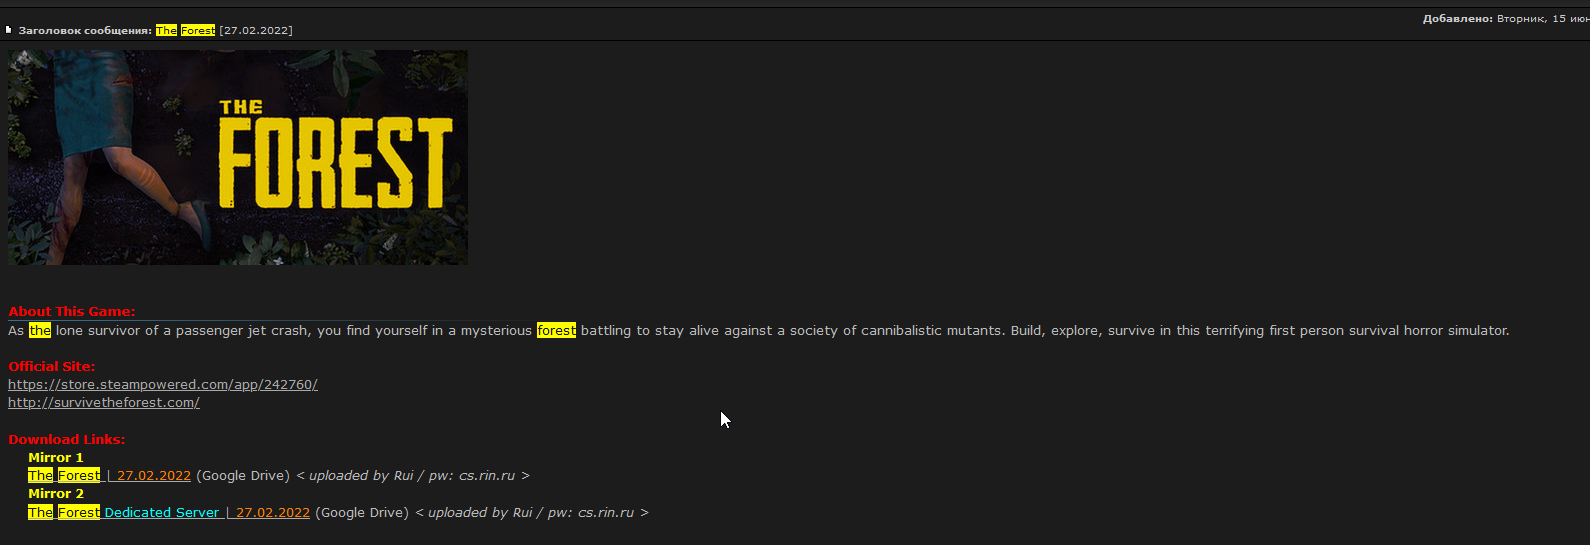1590x545 pixels.
Task: Click the 'Mirror 1' label
Action: [x=56, y=458]
